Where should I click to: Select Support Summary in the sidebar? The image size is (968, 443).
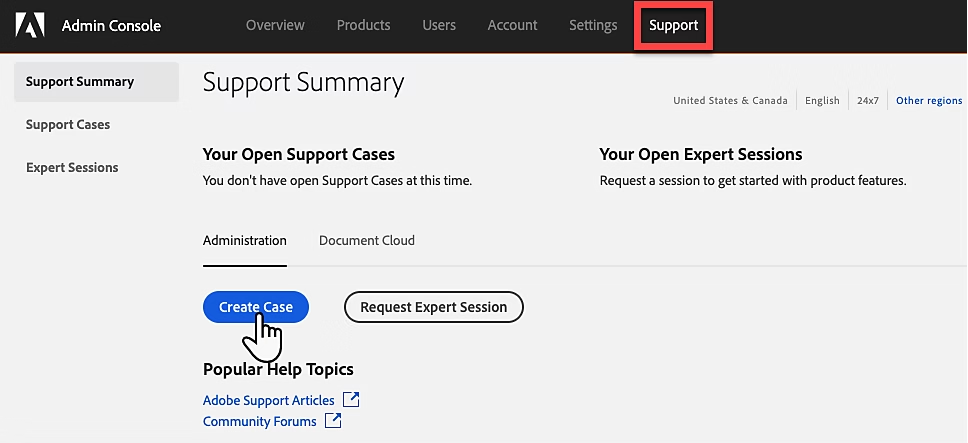coord(96,81)
